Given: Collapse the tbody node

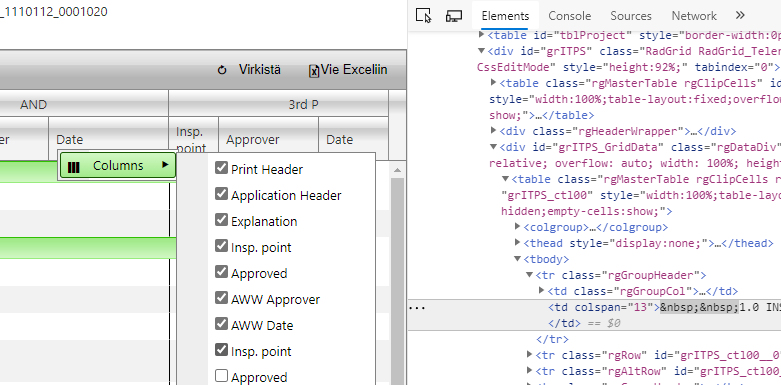Looking at the screenshot, I should [x=518, y=259].
